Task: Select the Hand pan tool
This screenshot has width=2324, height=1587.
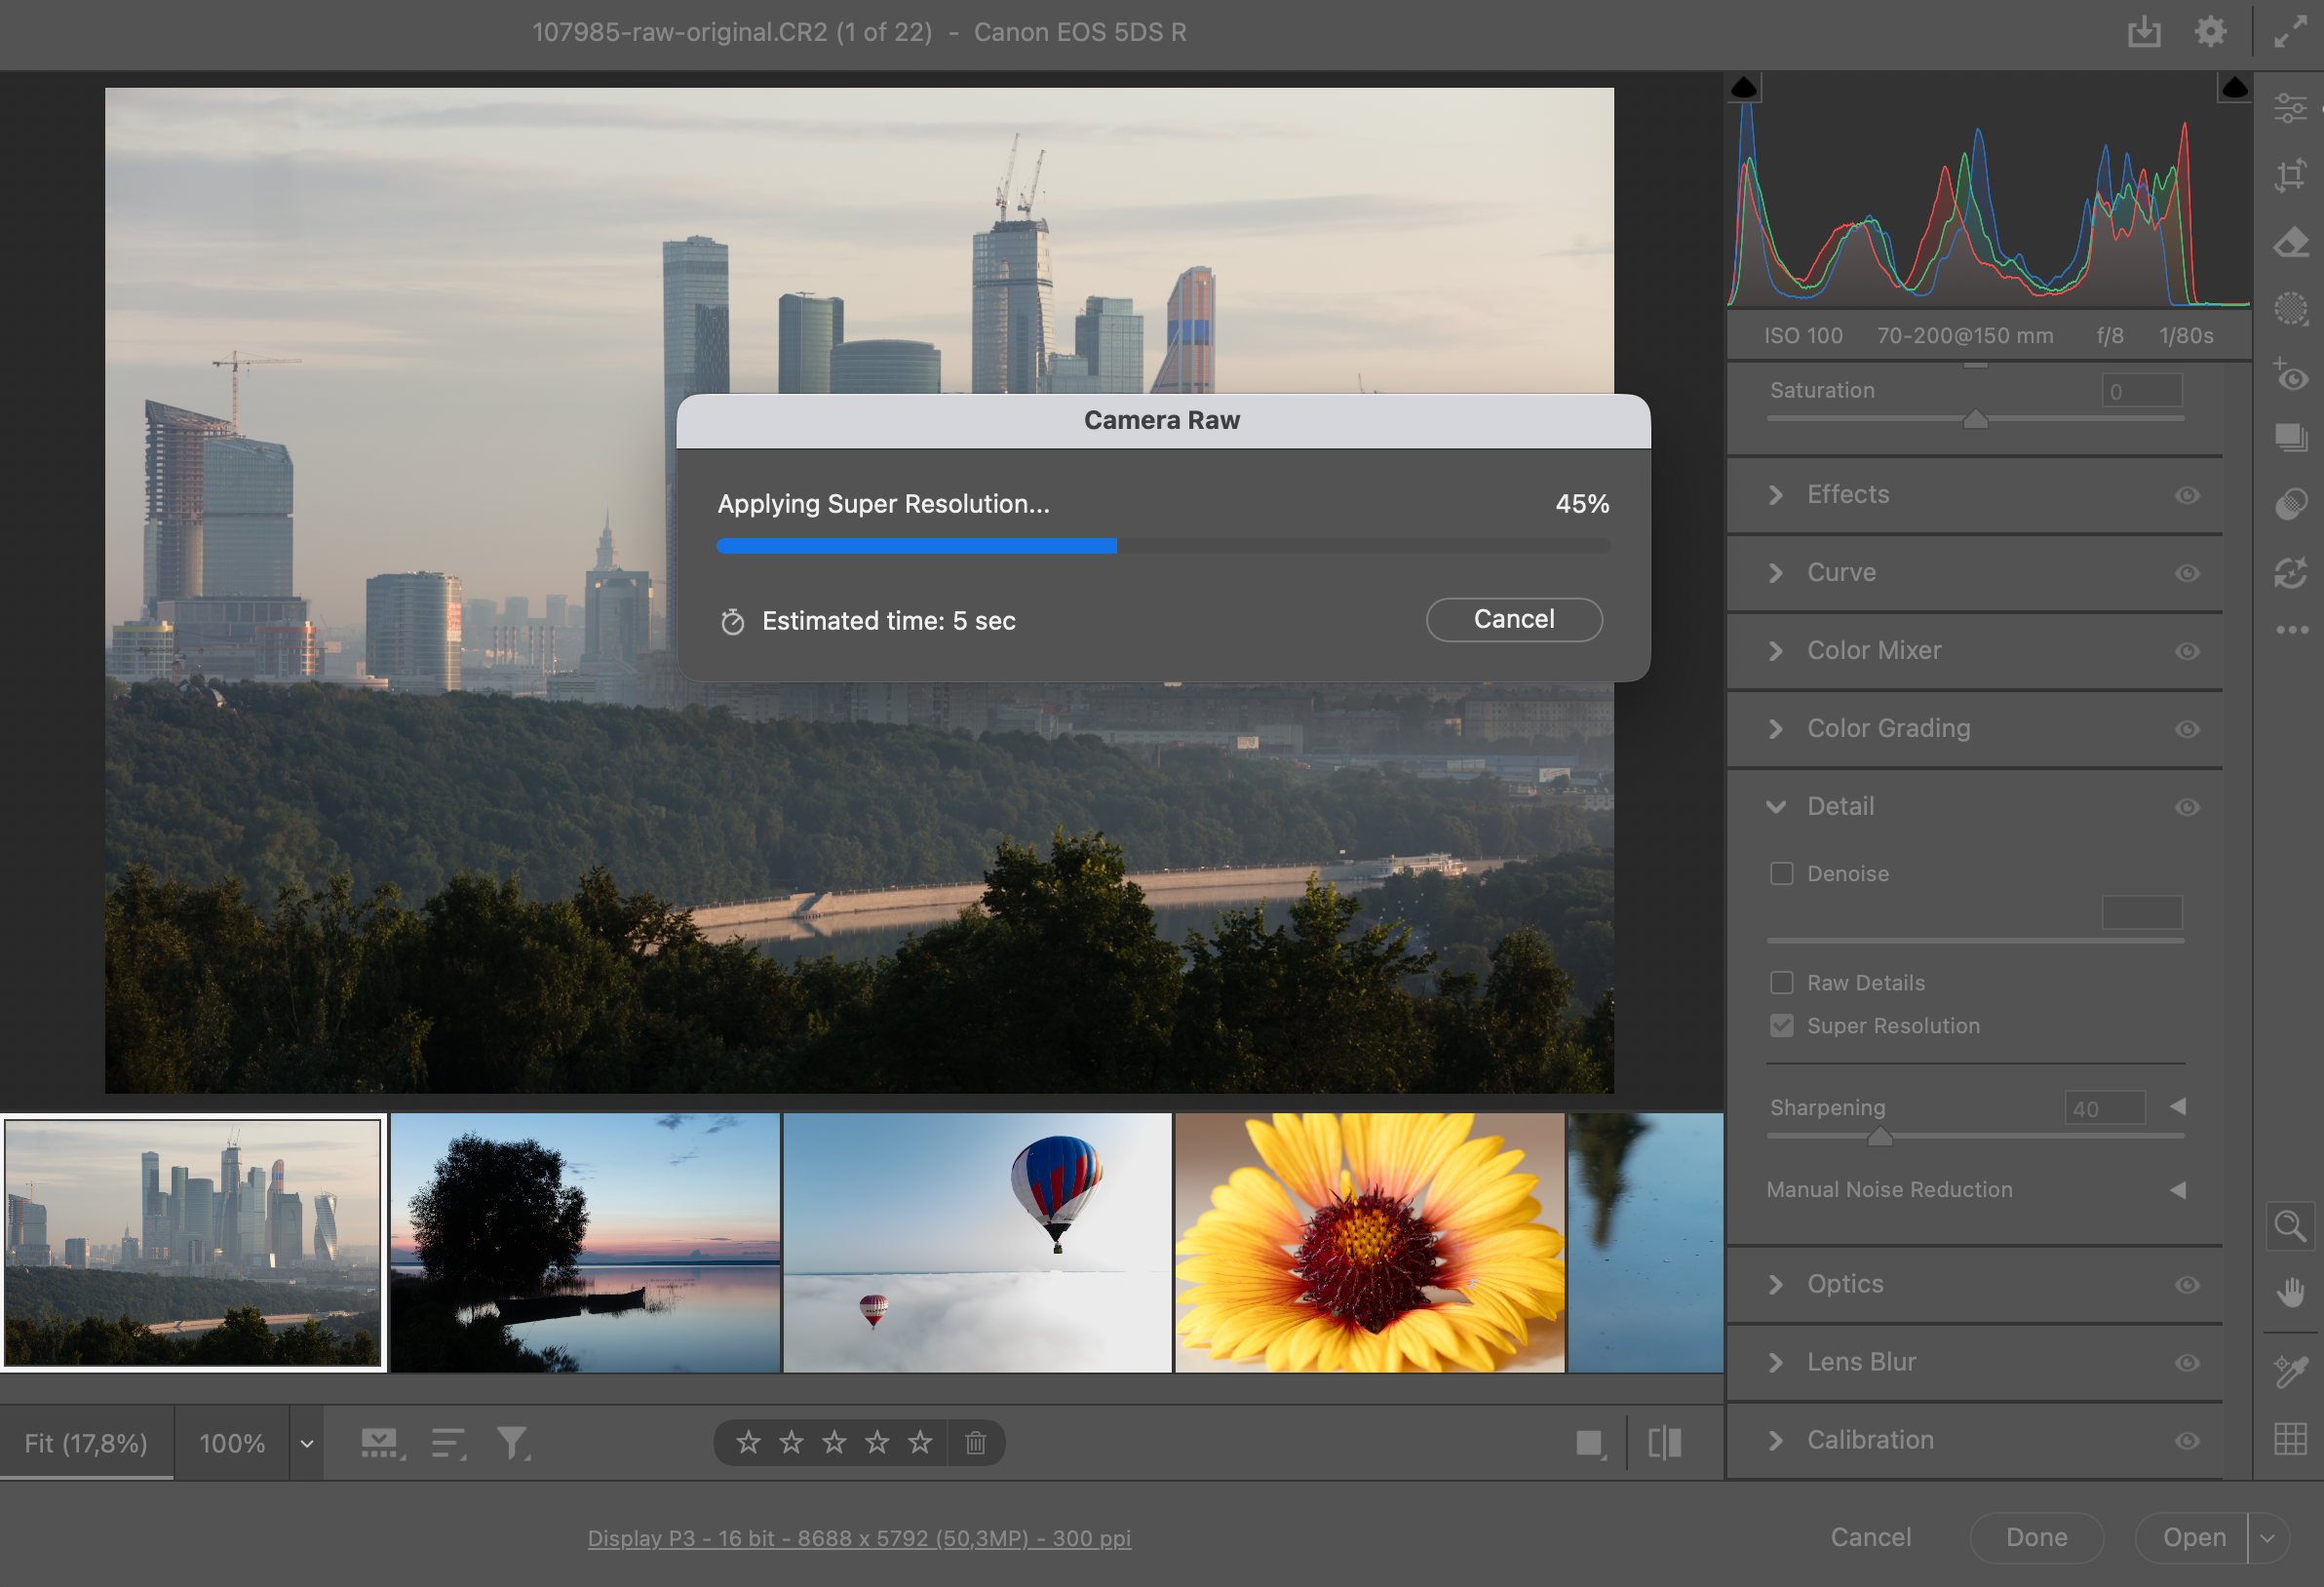Action: tap(2290, 1292)
